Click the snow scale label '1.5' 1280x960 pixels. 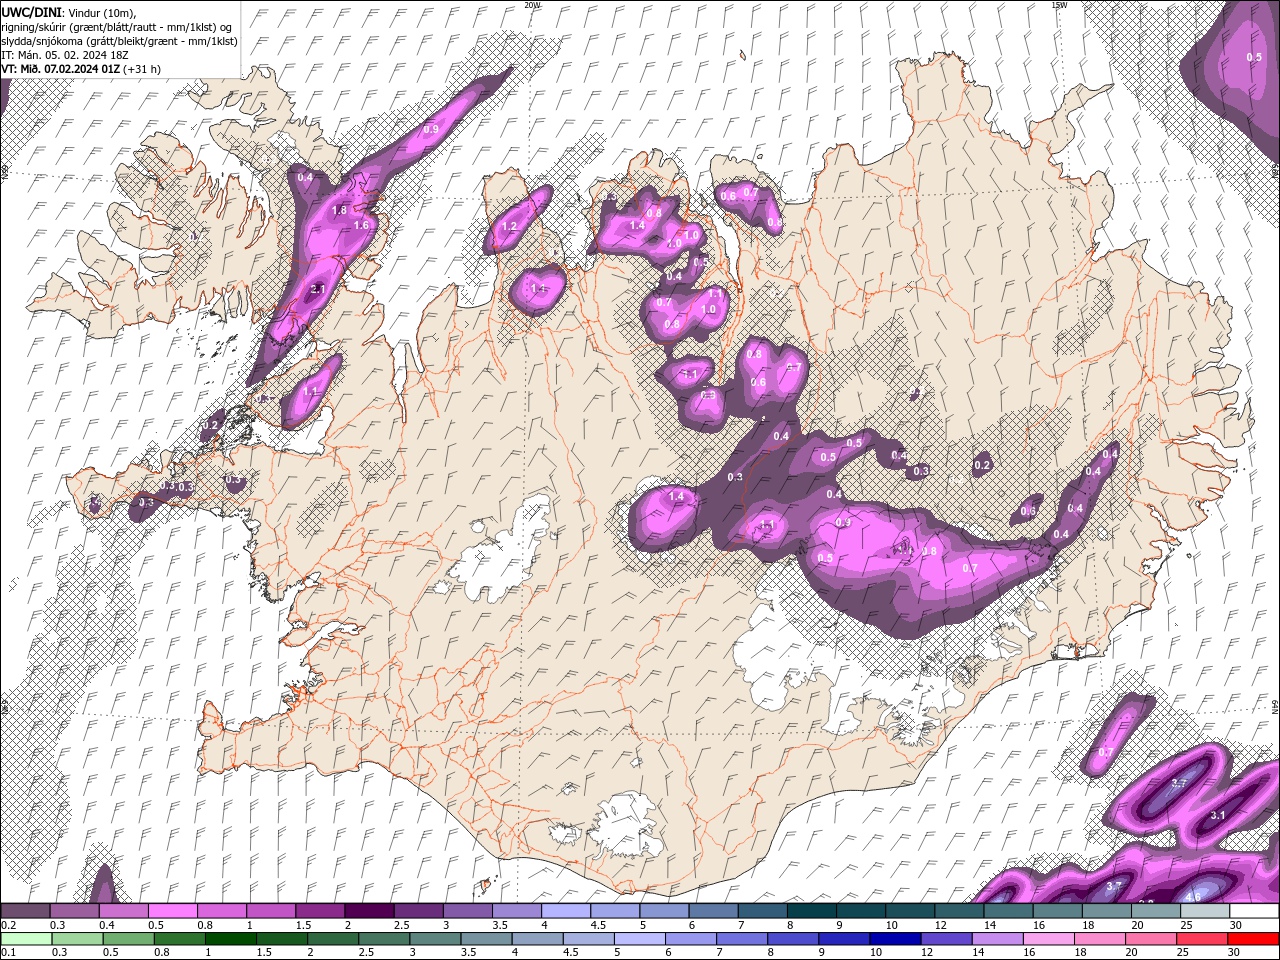(x=303, y=925)
